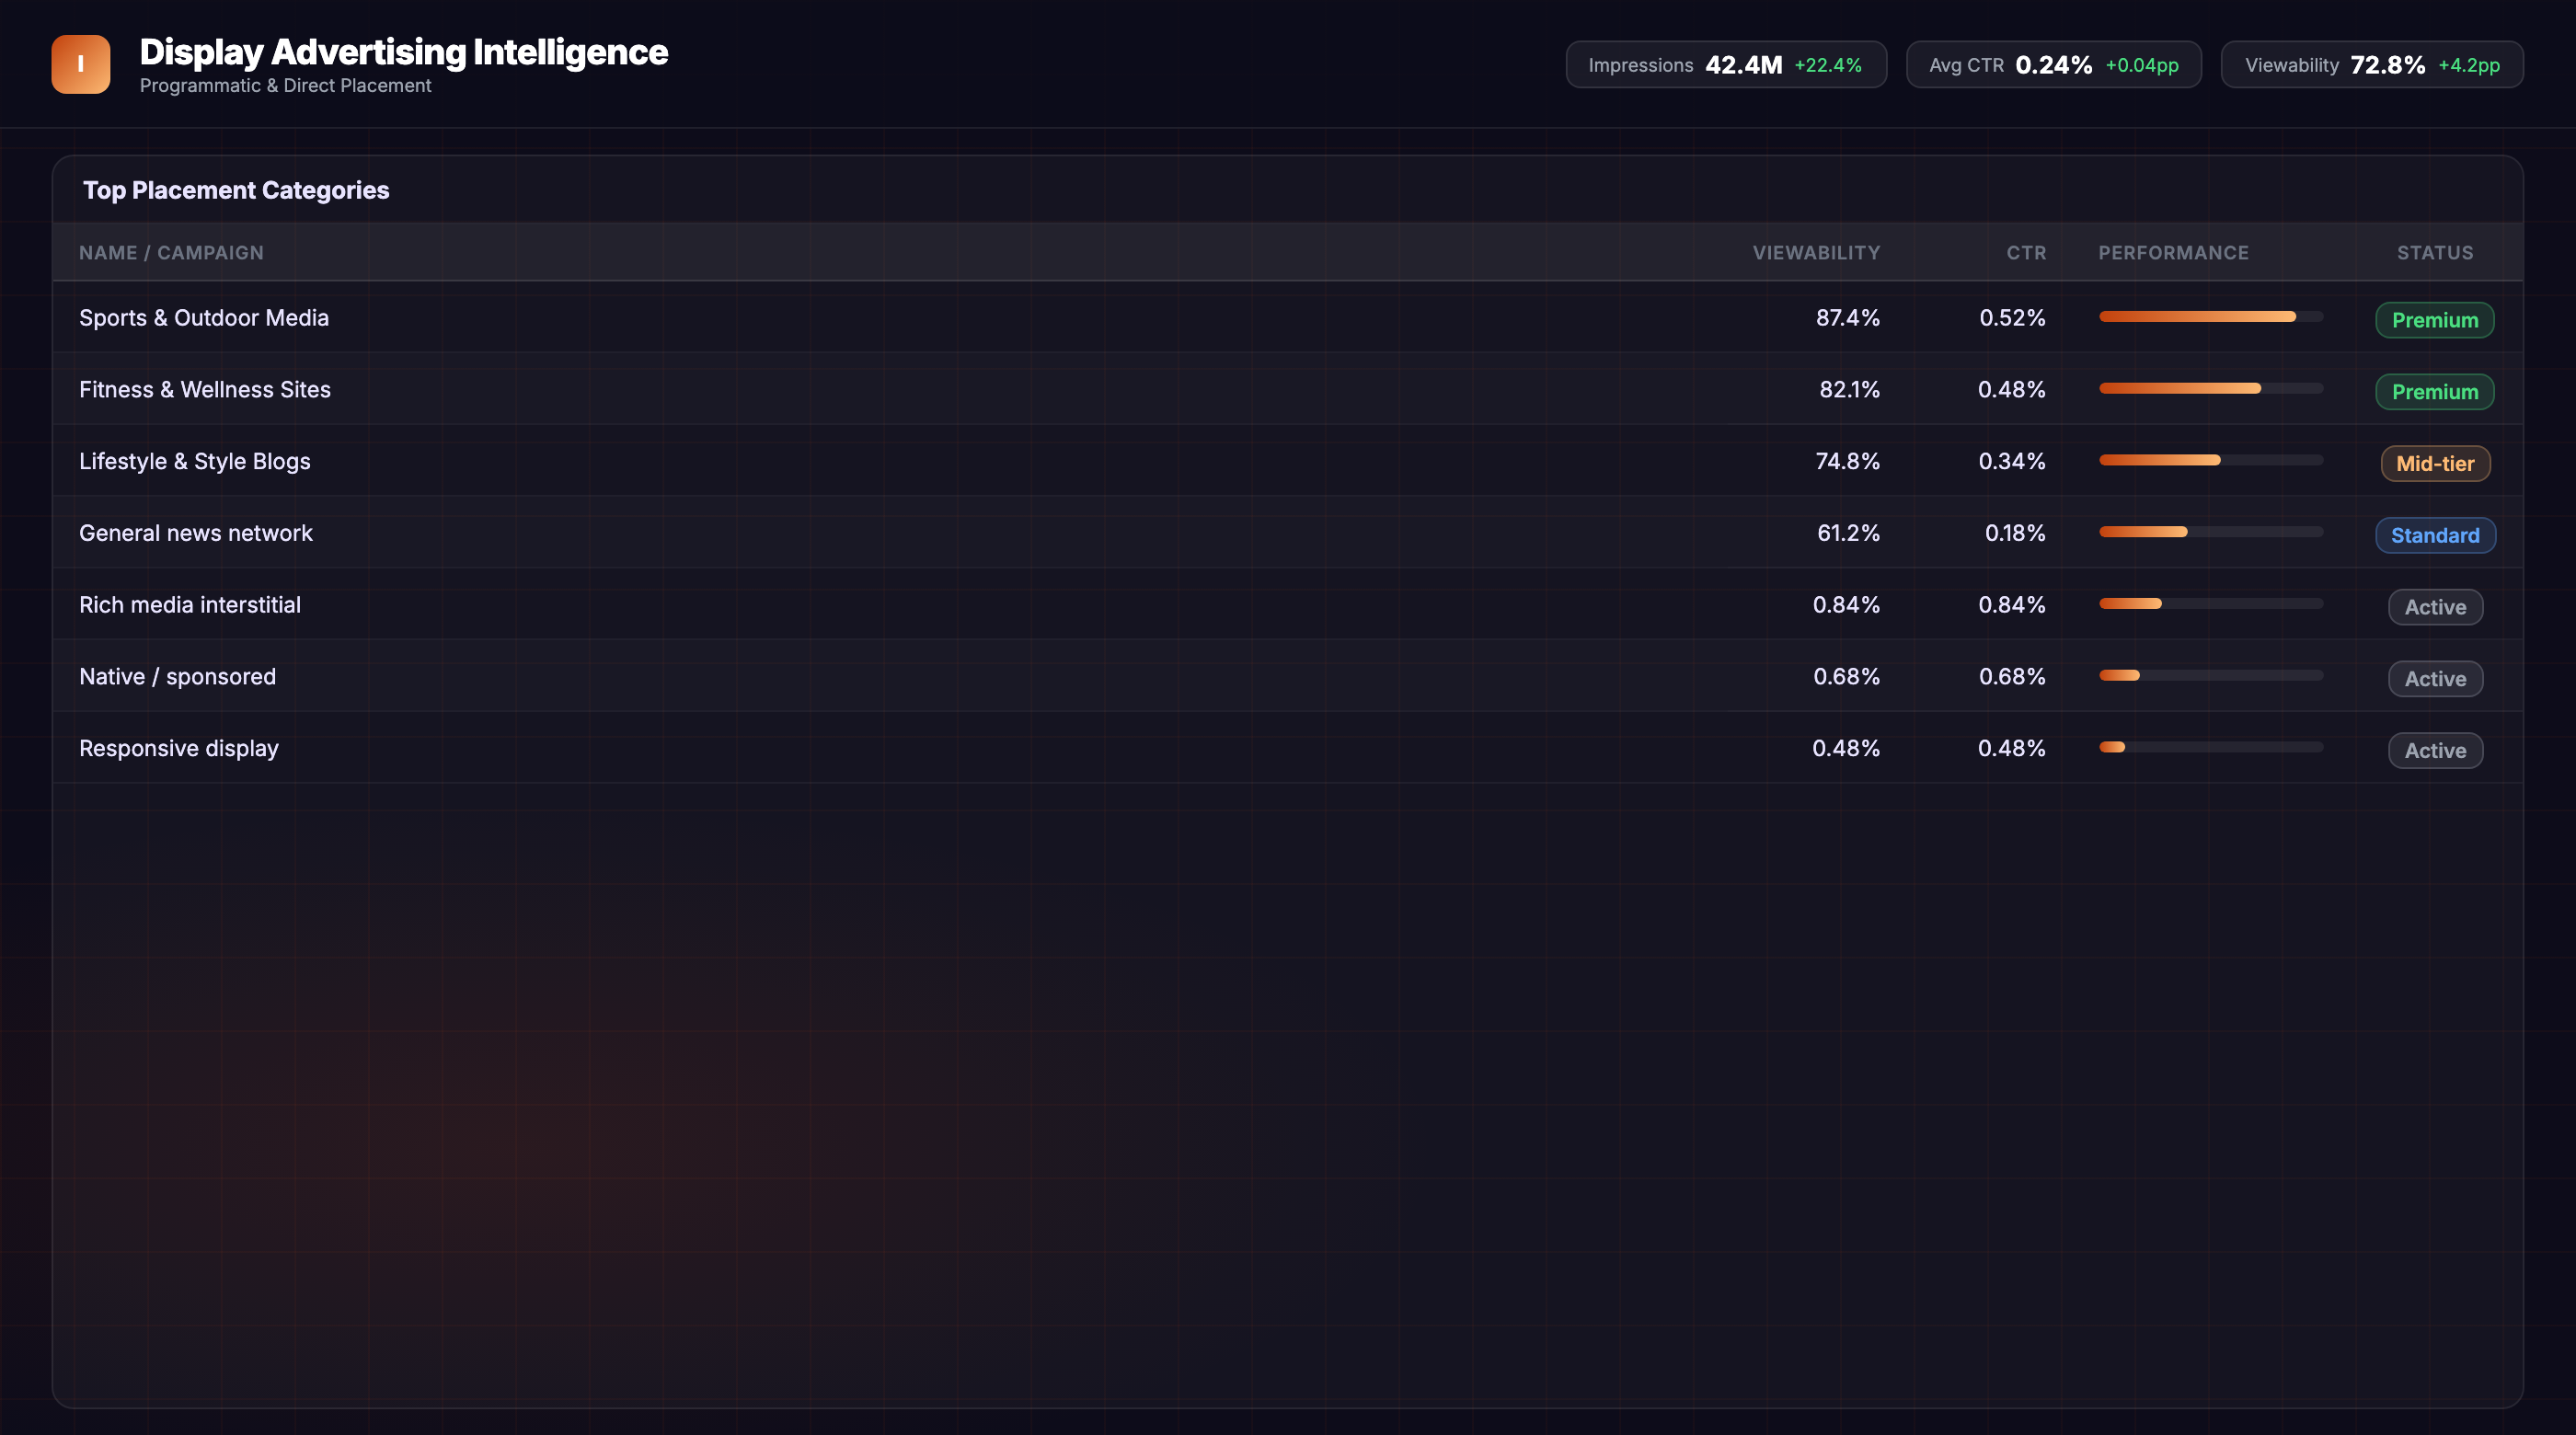Screen dimensions: 2576x1435
Task: Click the 0.52% CTR value
Action: point(2013,318)
